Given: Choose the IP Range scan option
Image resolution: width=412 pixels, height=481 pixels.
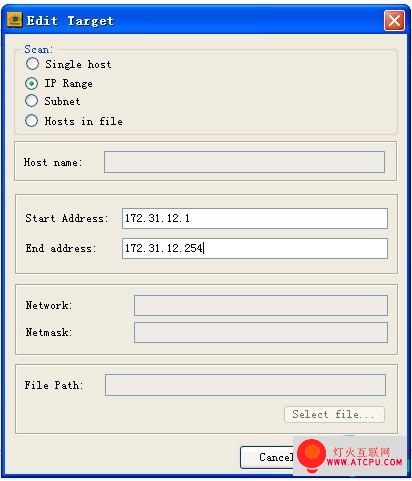Looking at the screenshot, I should pyautogui.click(x=32, y=83).
